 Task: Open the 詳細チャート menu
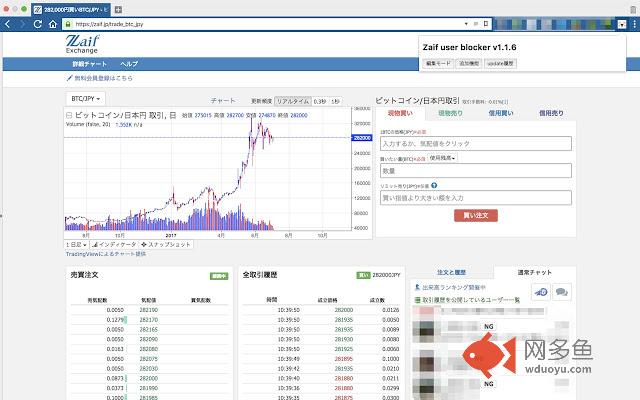(89, 64)
